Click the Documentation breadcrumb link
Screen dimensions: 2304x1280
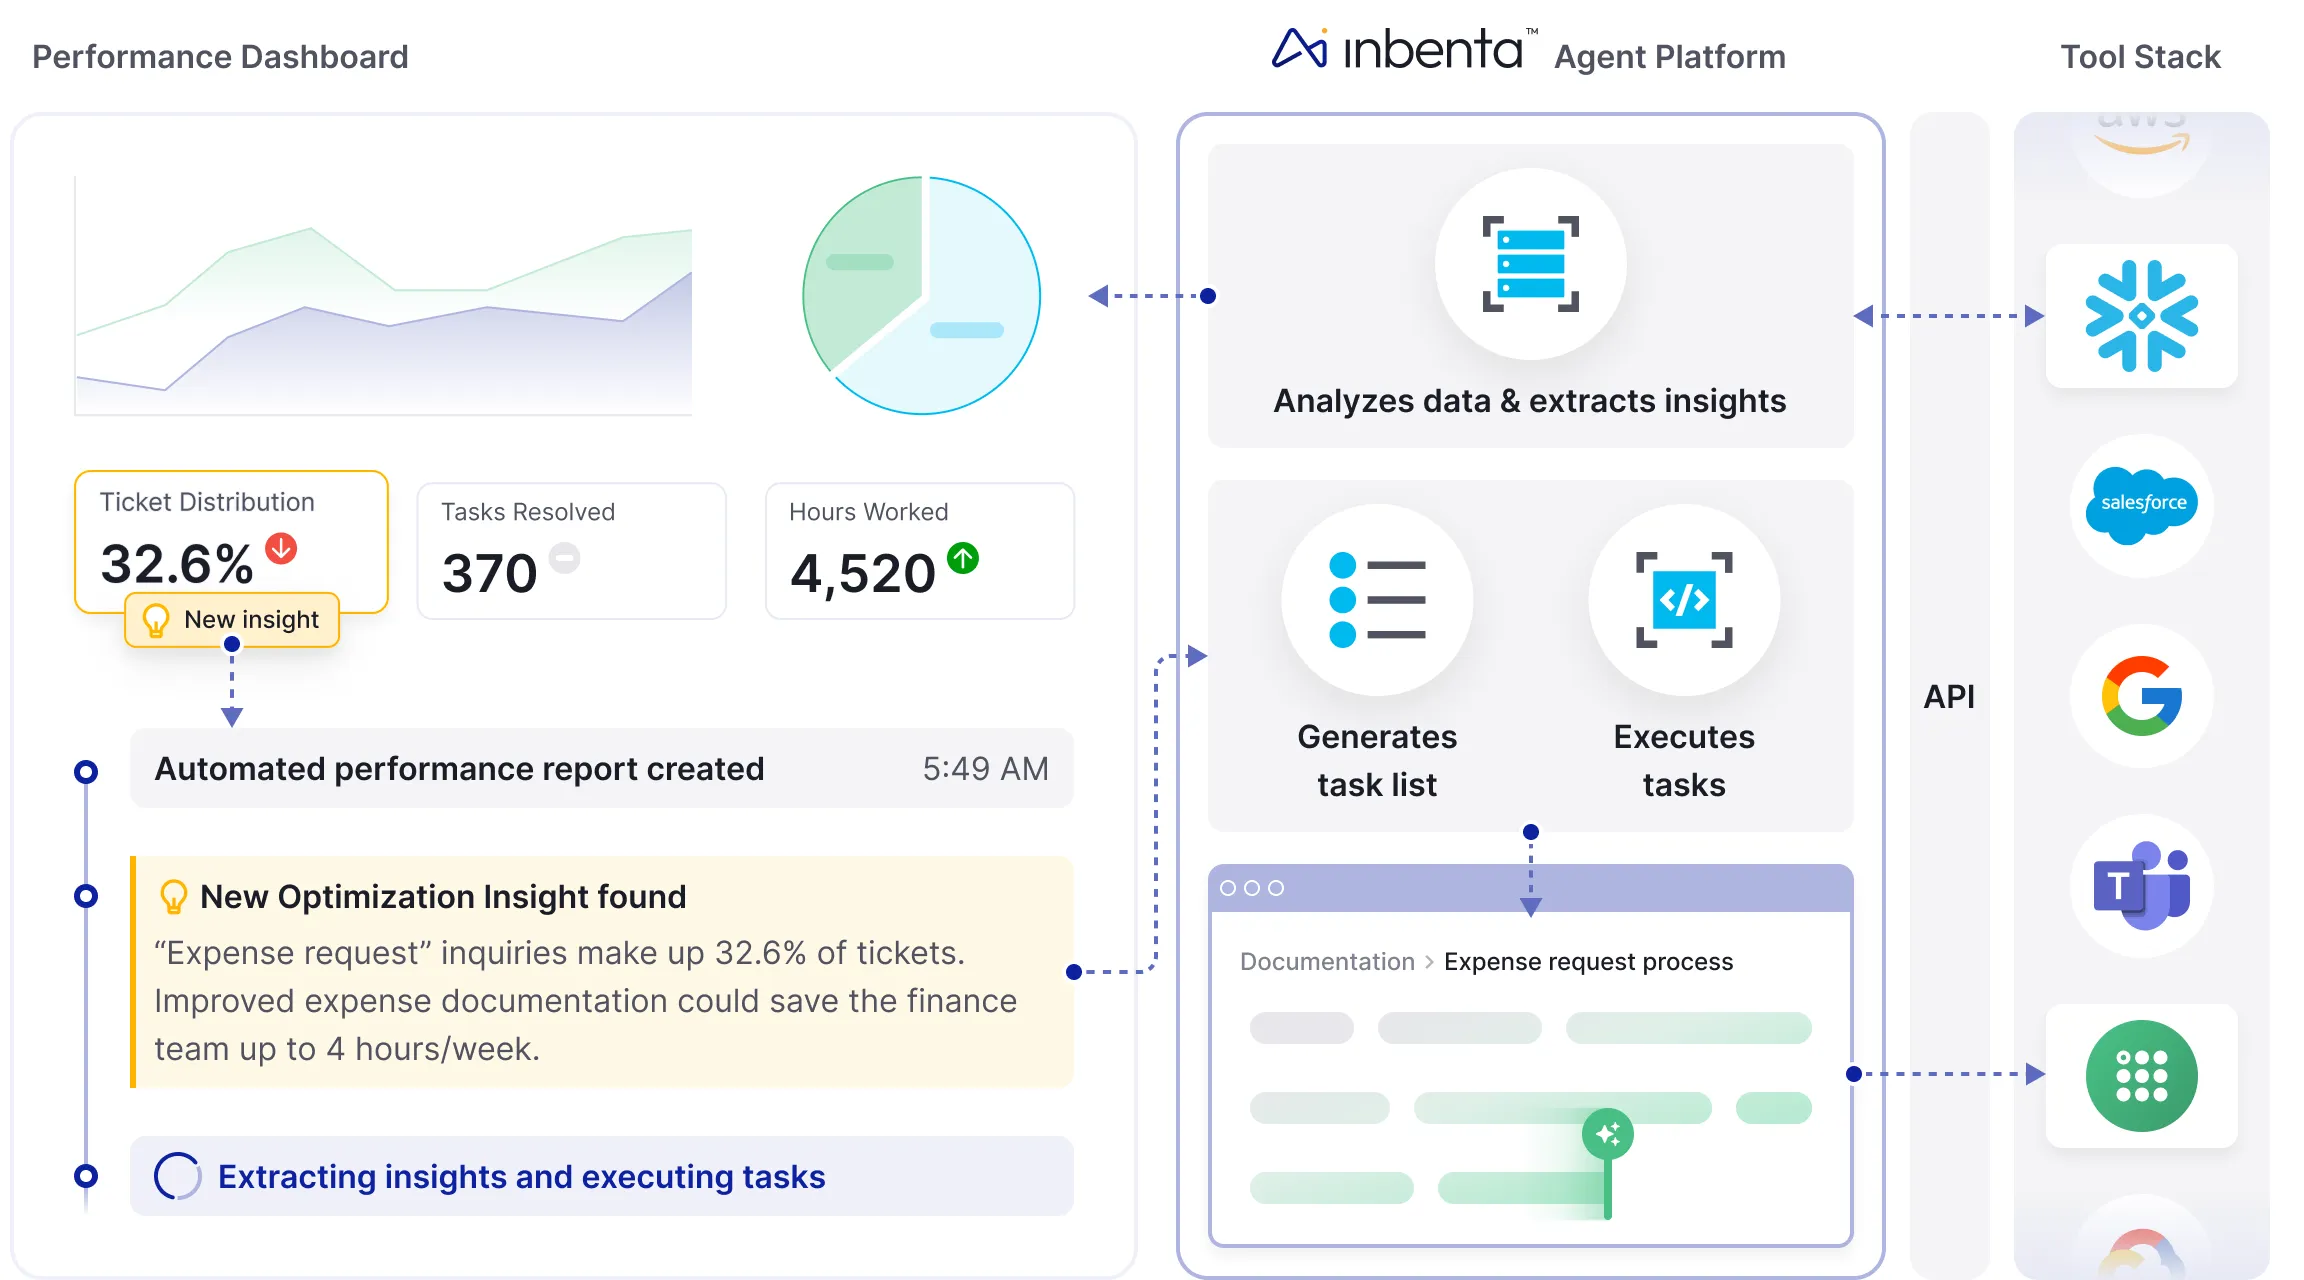click(1327, 961)
